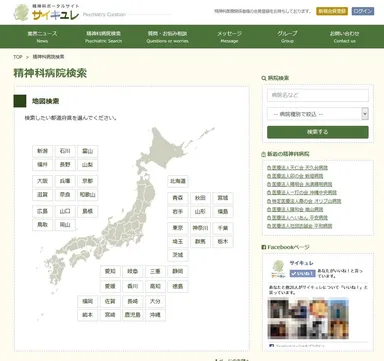384x361 pixels.
Task: Select 佐賀 prefecture button
Action: tap(110, 301)
